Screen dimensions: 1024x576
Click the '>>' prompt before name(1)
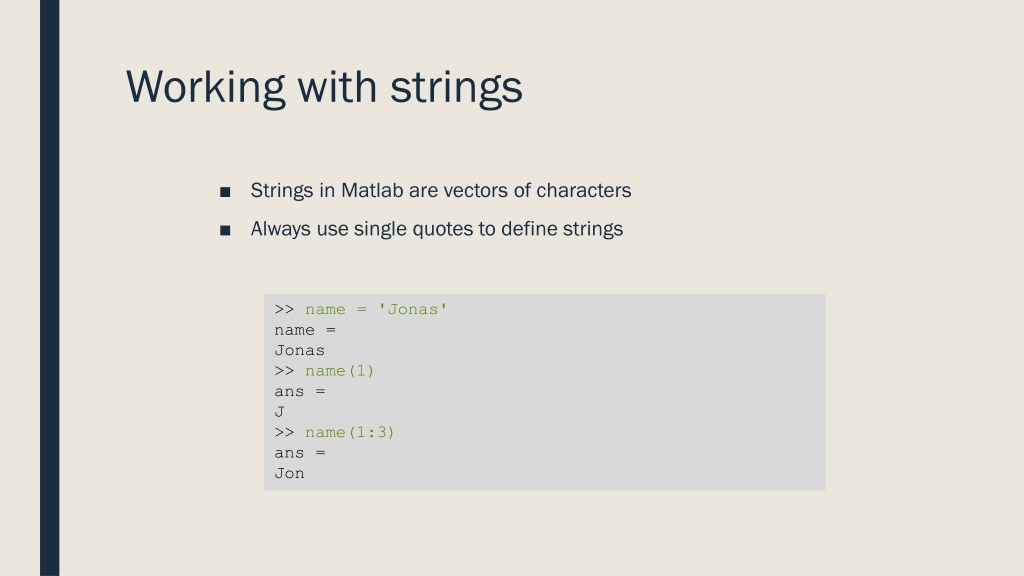coord(284,371)
